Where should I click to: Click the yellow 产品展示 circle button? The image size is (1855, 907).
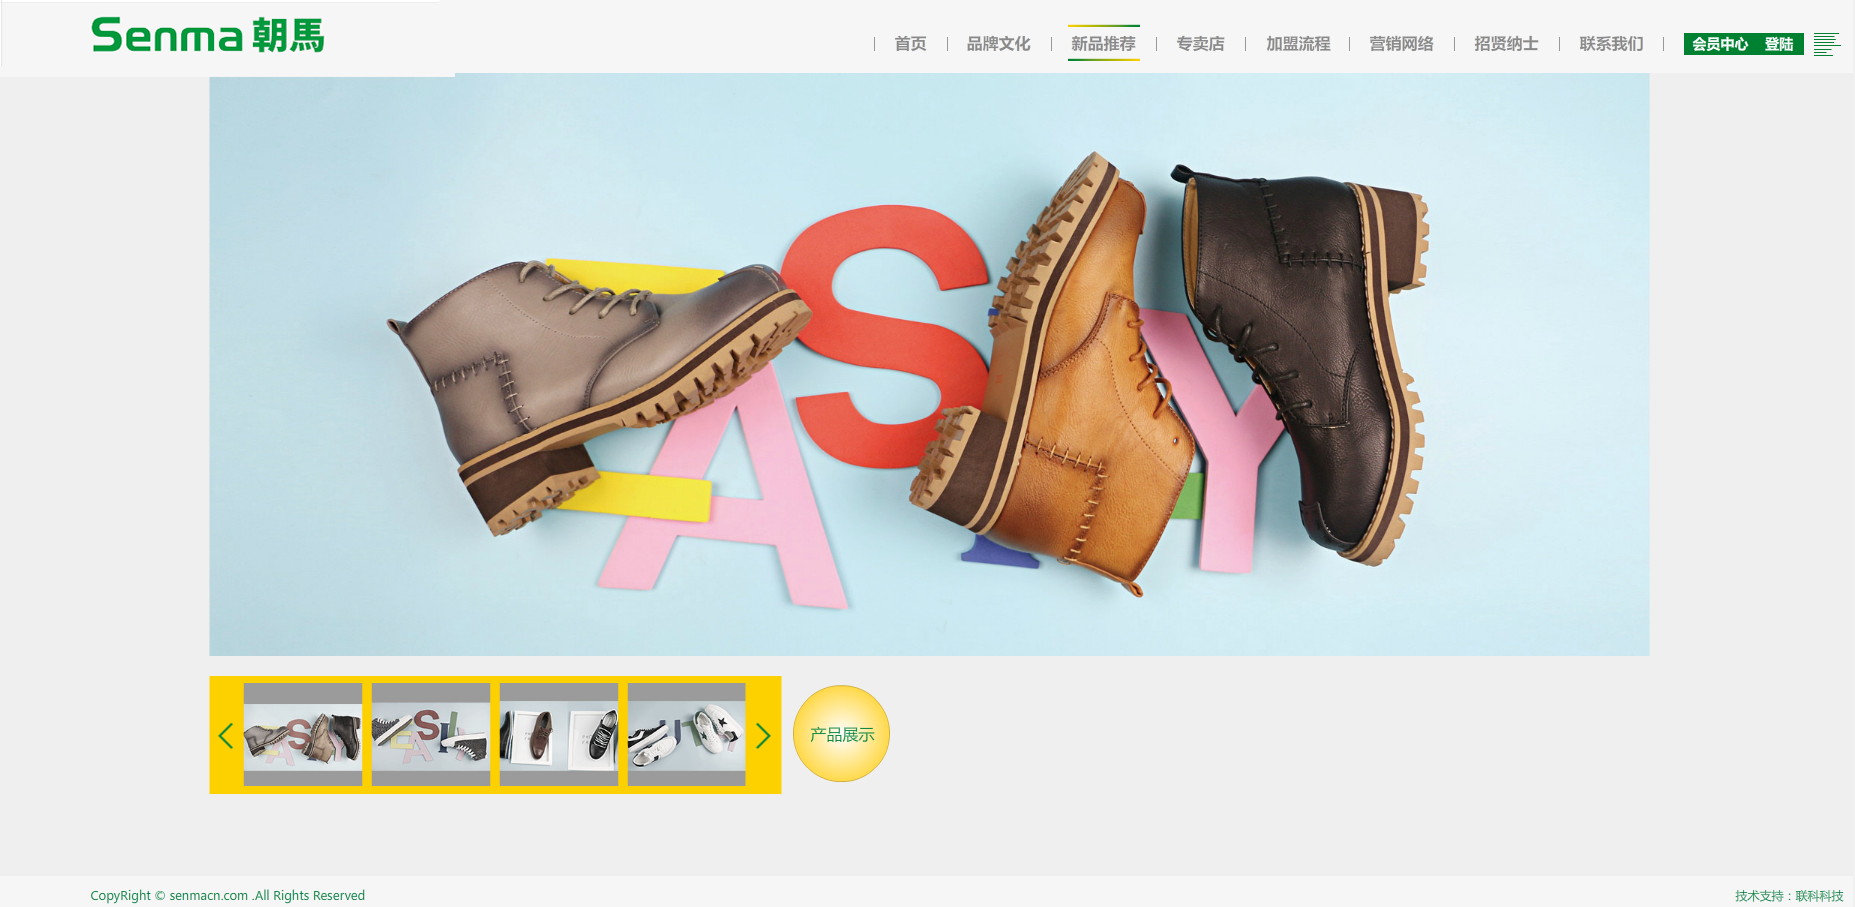coord(841,734)
